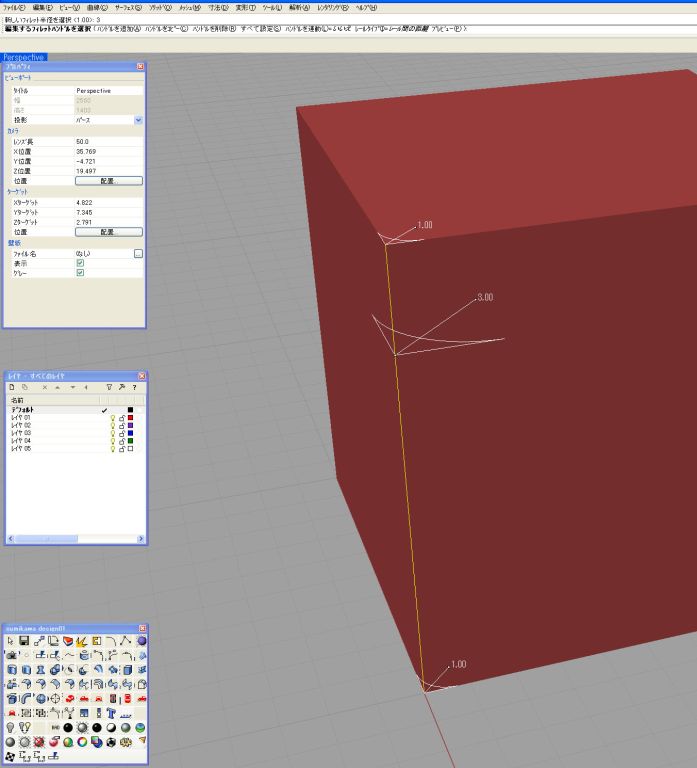Toggle the 表示 (show) wallpaper checkbox
Image resolution: width=697 pixels, height=768 pixels.
[x=81, y=263]
